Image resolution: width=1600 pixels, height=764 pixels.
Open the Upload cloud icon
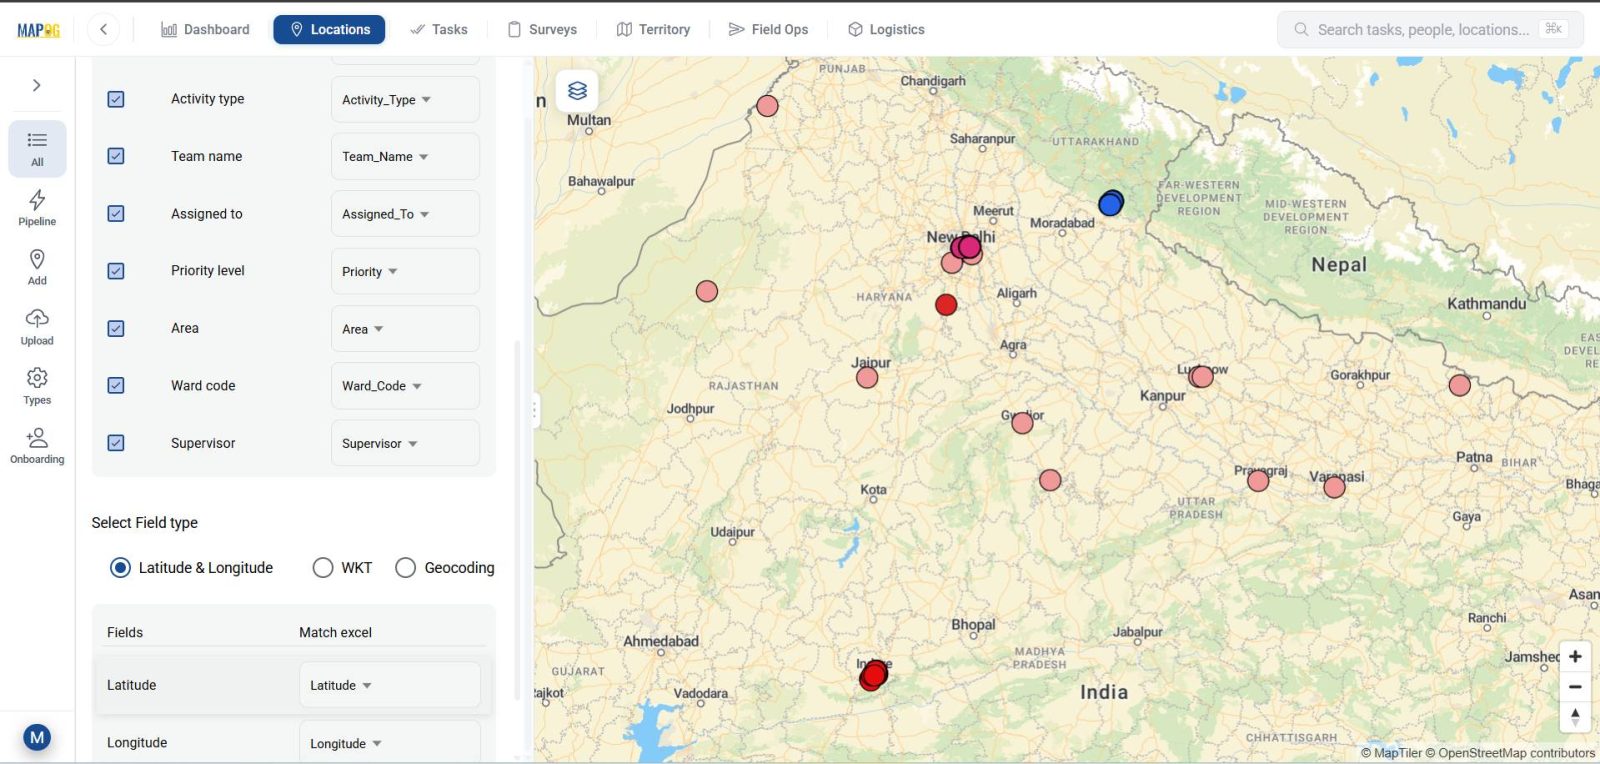point(37,327)
